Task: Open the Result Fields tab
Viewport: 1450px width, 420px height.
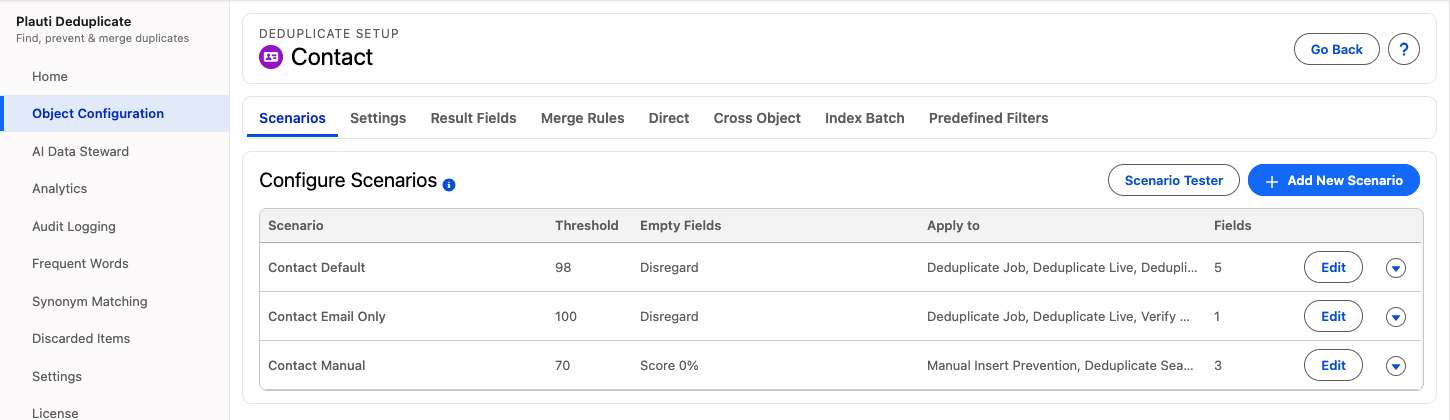Action: point(474,118)
